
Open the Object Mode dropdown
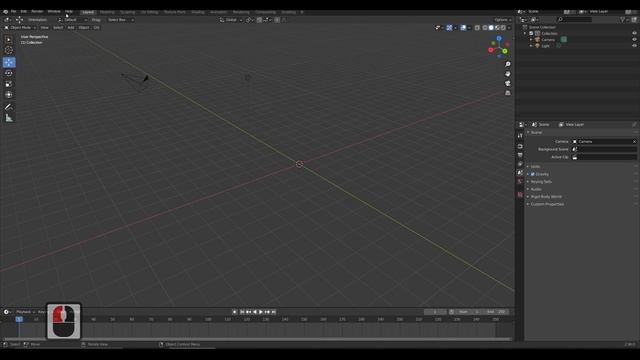coord(20,27)
